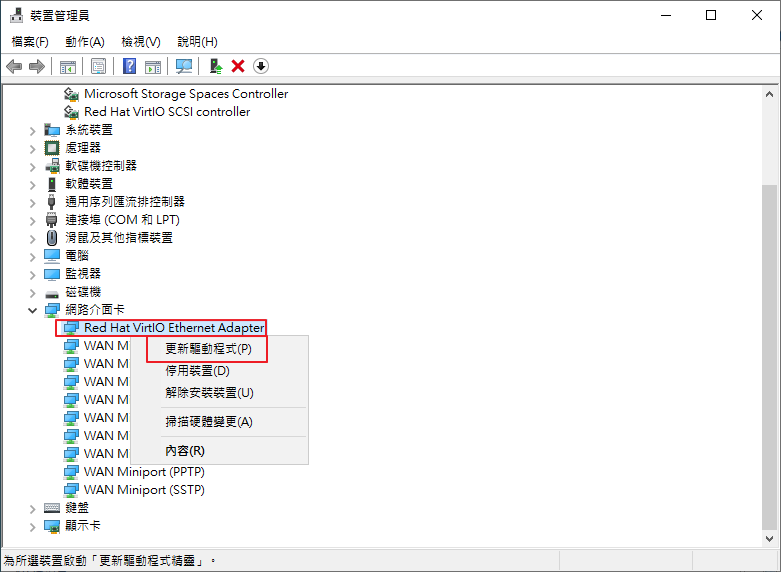
Task: Open the 檔案(F) menu
Action: click(30, 42)
